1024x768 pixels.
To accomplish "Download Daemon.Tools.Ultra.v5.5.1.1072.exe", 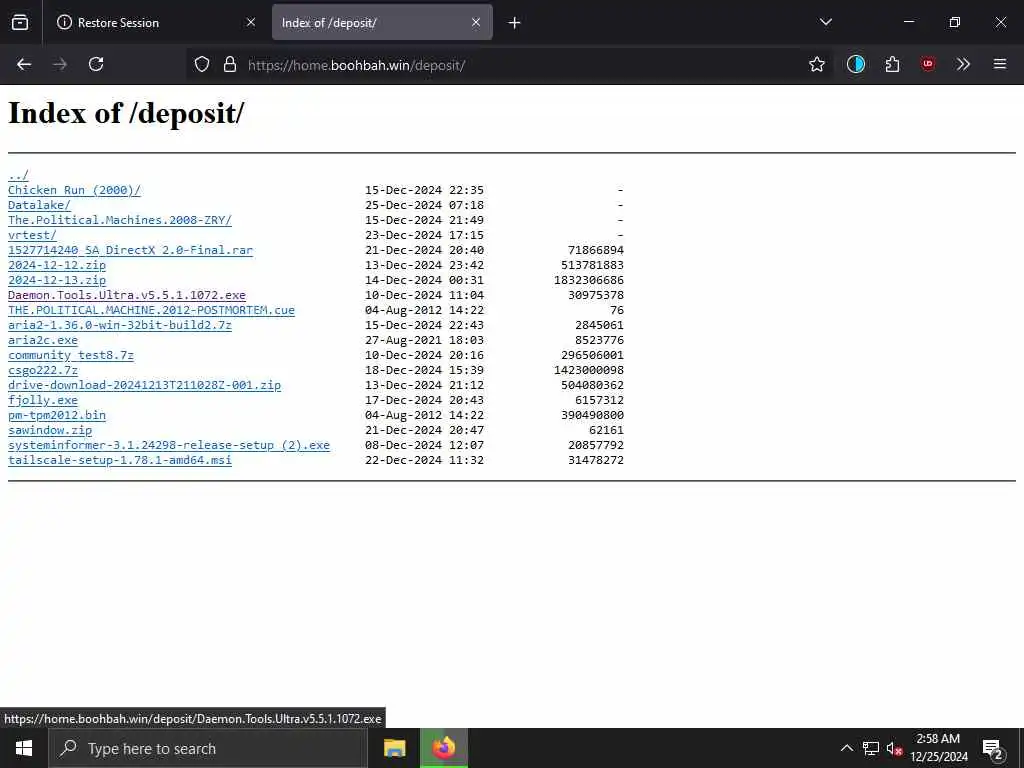I will click(127, 295).
